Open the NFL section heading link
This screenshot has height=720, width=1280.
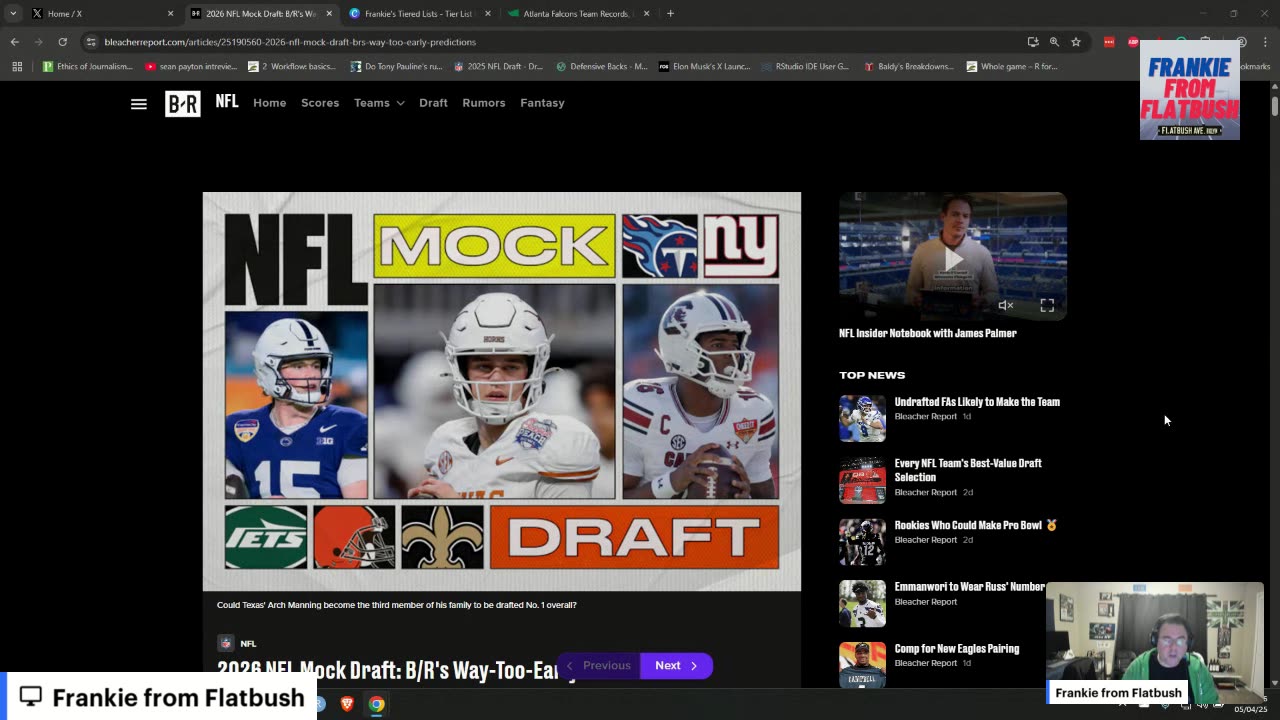(227, 102)
